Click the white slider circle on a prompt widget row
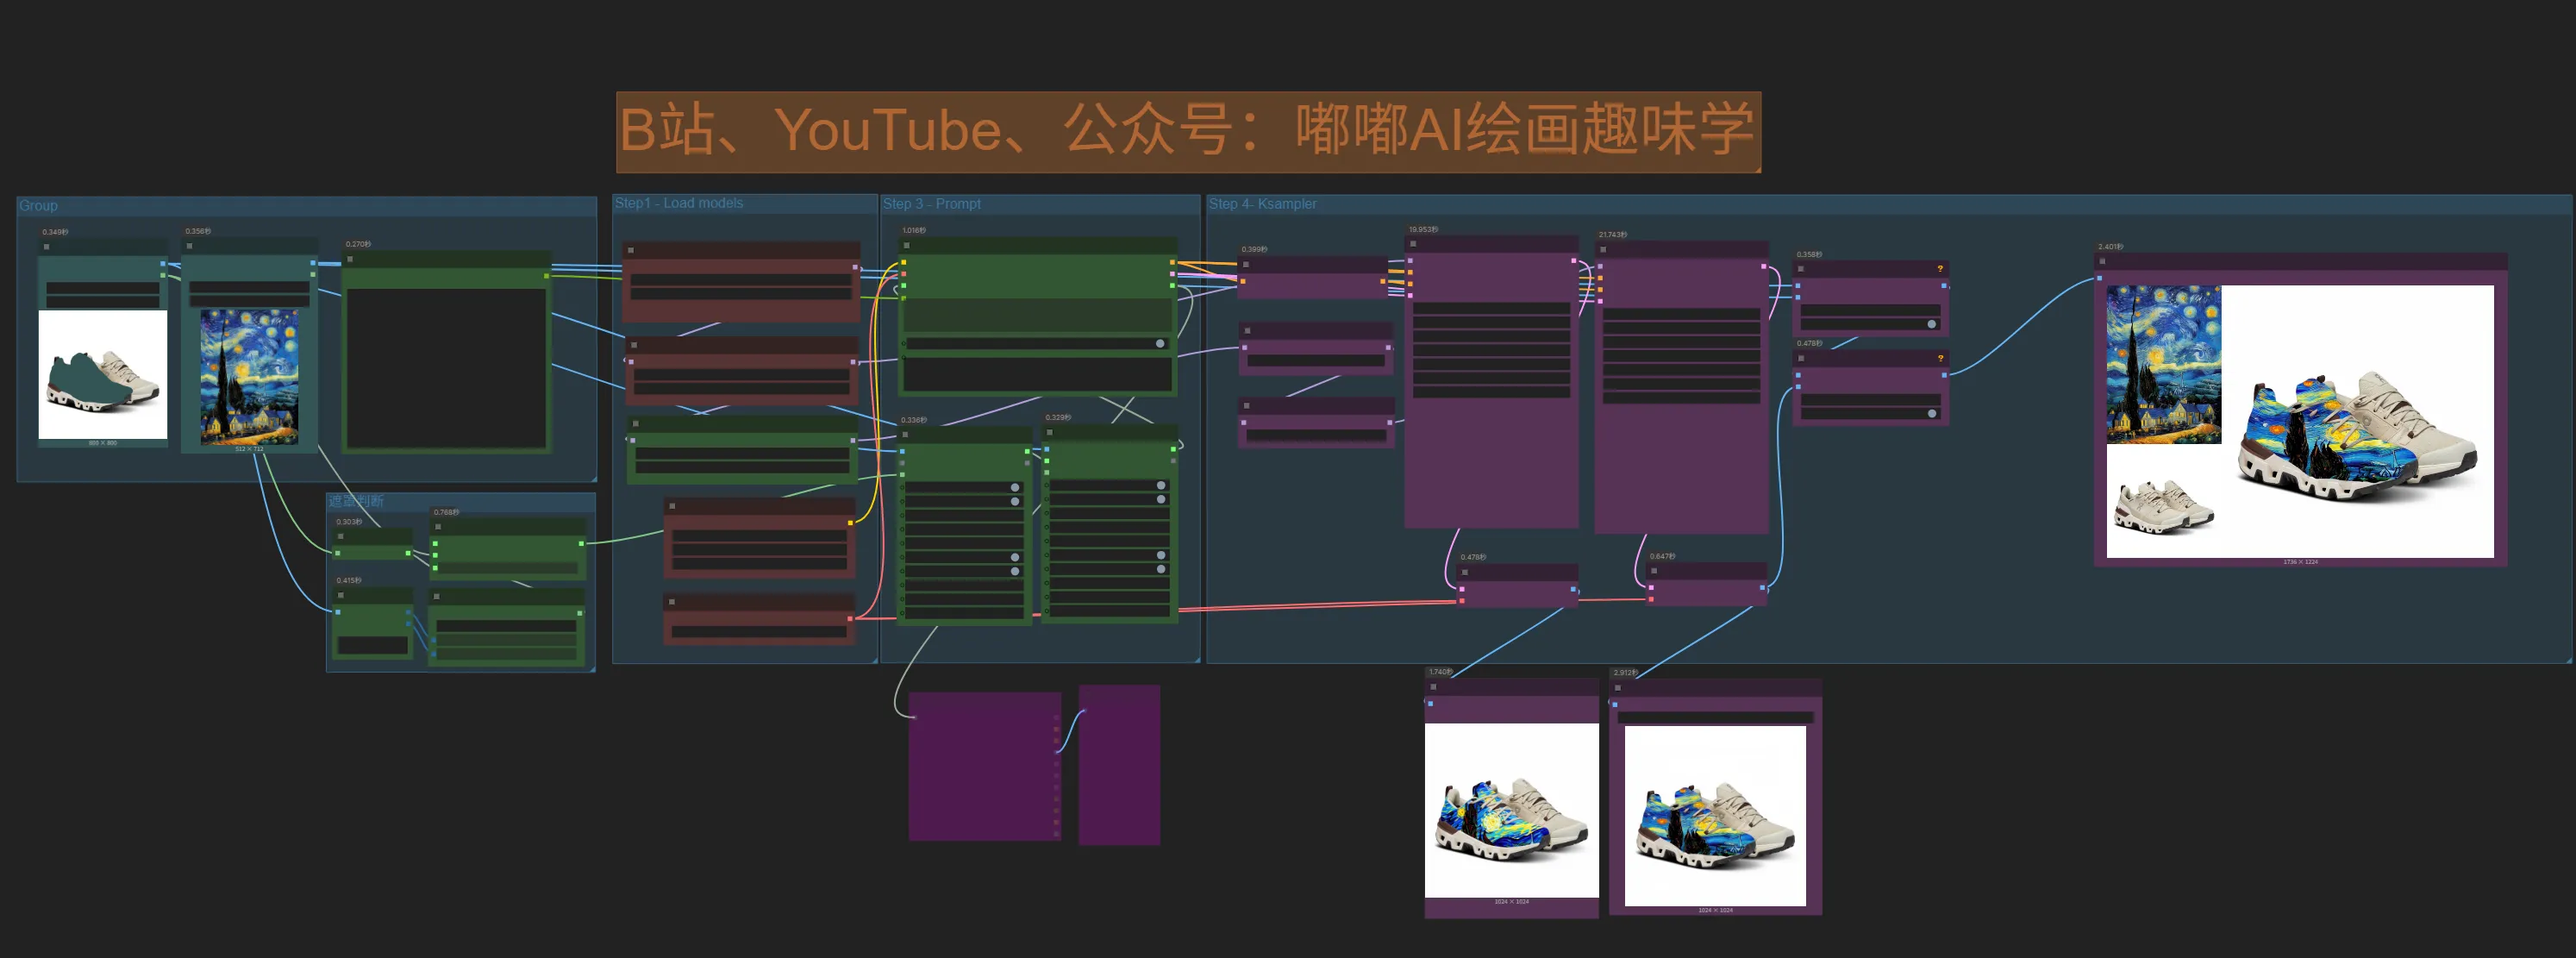This screenshot has height=958, width=2576. pyautogui.click(x=1161, y=344)
